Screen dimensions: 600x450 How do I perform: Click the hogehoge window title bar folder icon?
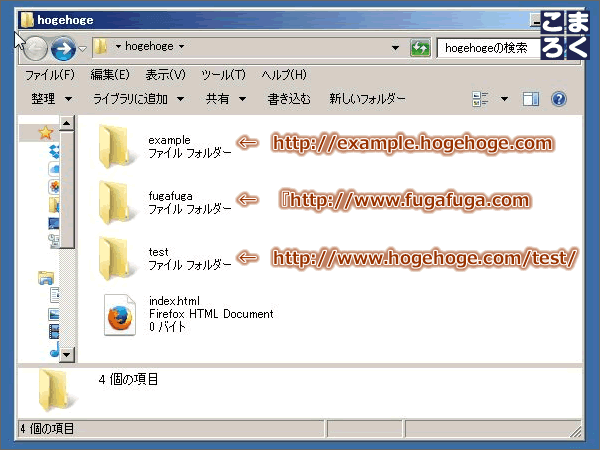[27, 20]
